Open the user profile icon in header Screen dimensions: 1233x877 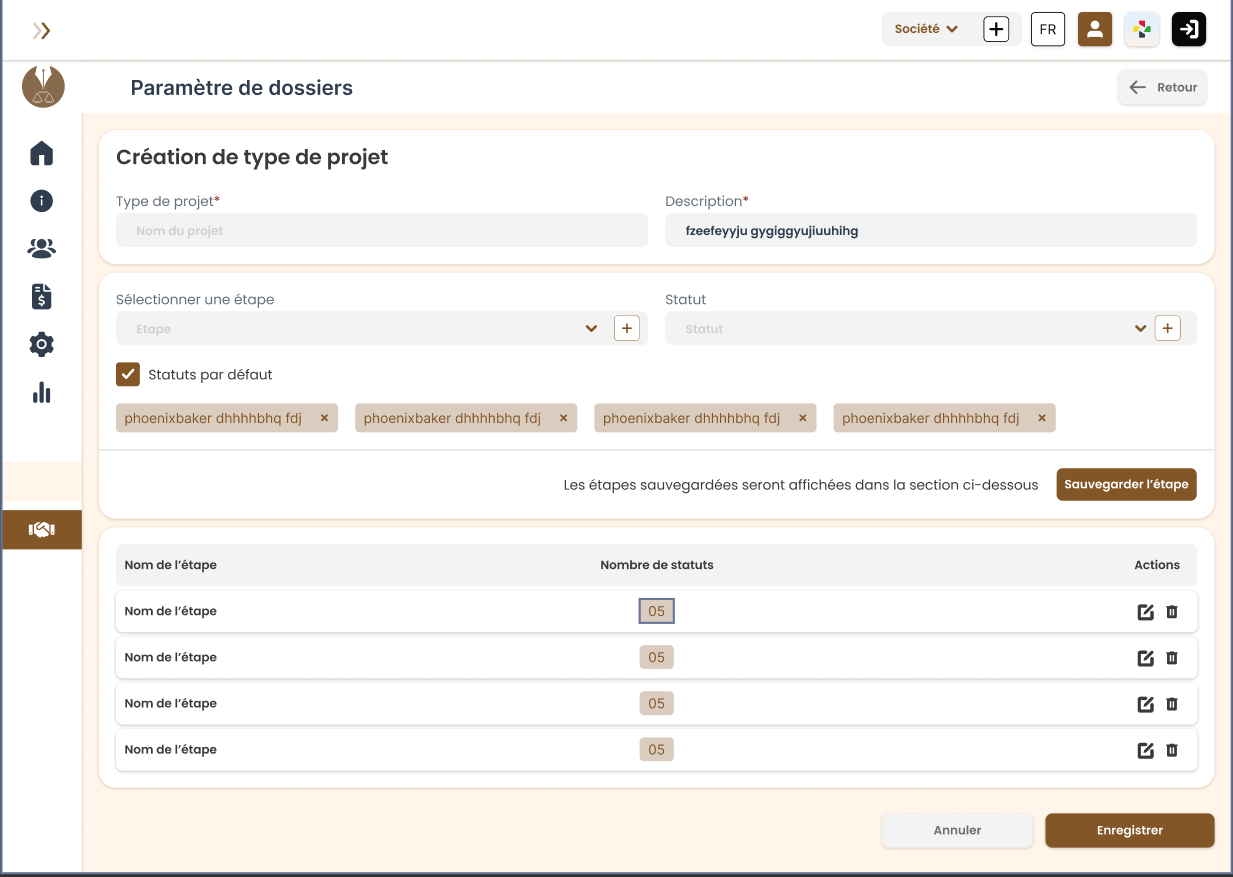[x=1095, y=29]
